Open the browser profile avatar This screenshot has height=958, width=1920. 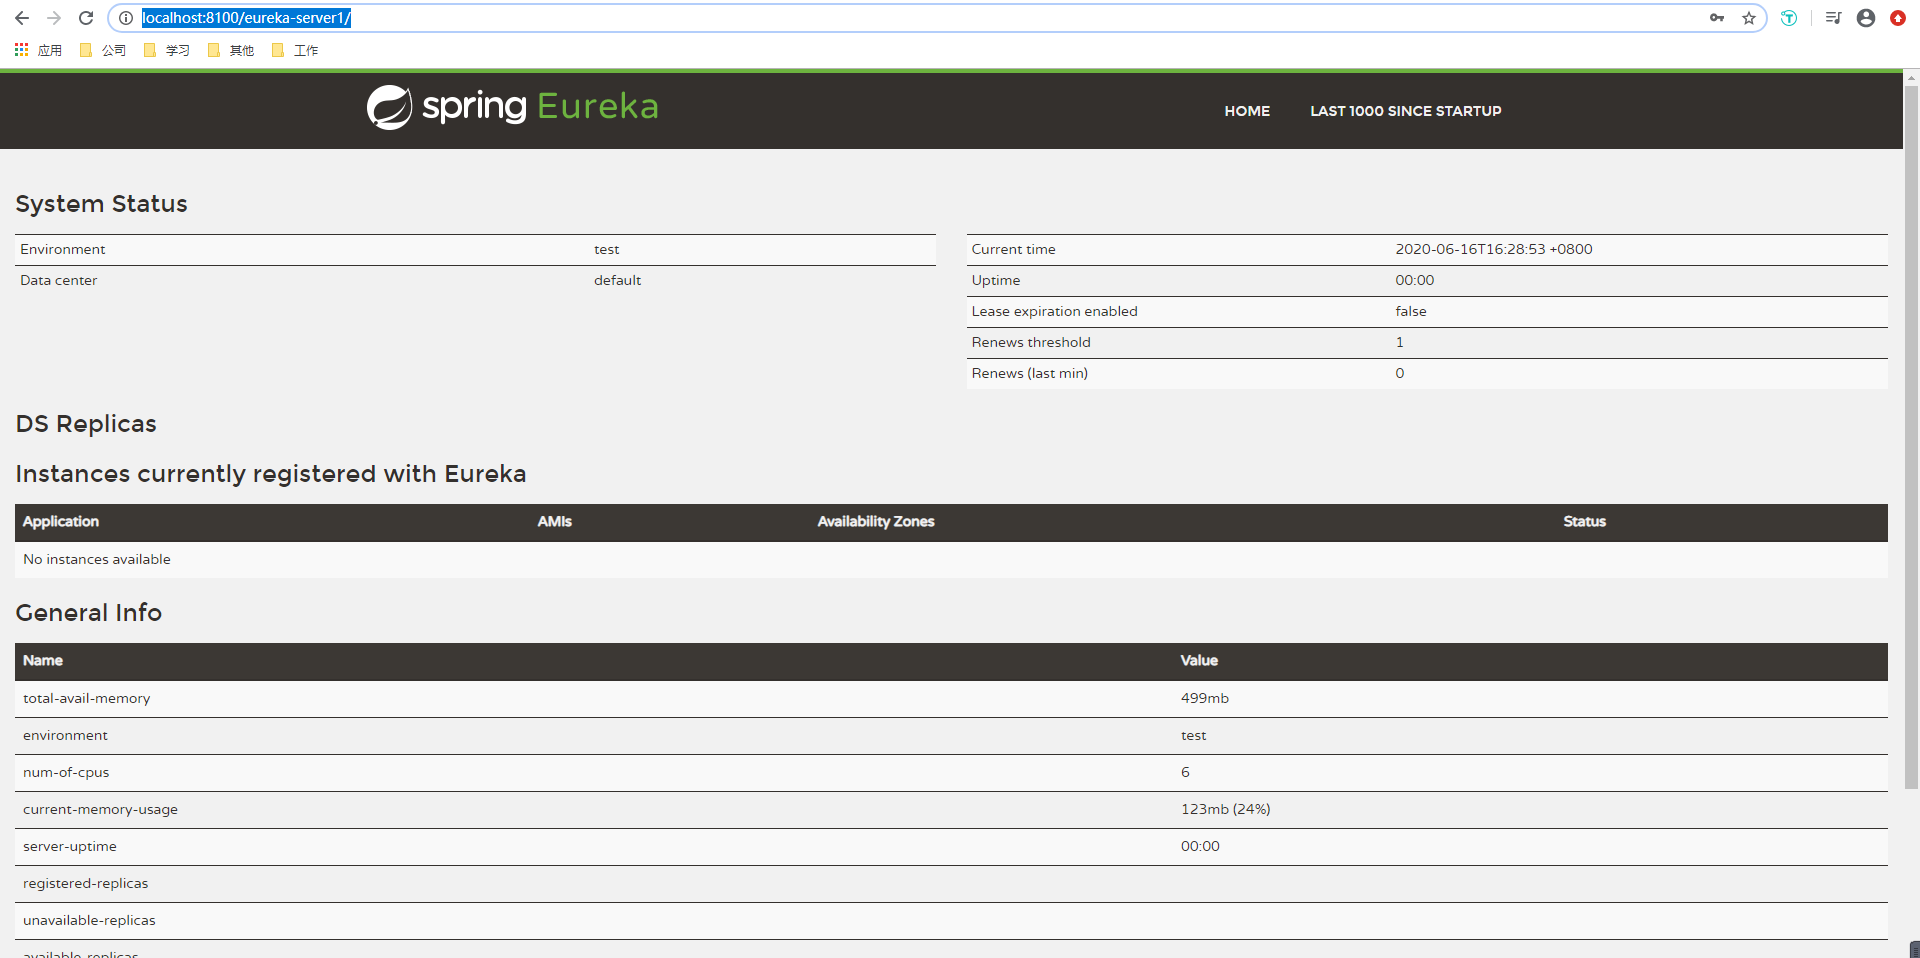pyautogui.click(x=1866, y=18)
